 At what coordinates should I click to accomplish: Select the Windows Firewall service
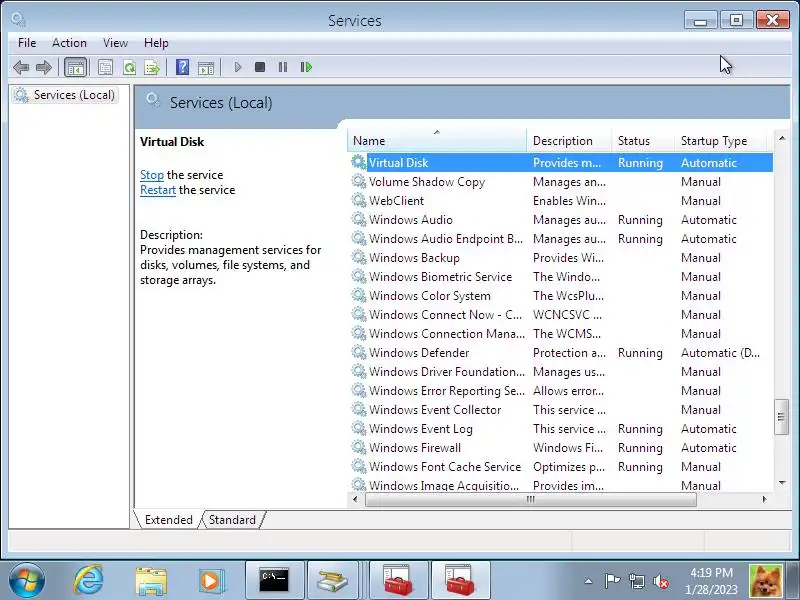coord(560,448)
